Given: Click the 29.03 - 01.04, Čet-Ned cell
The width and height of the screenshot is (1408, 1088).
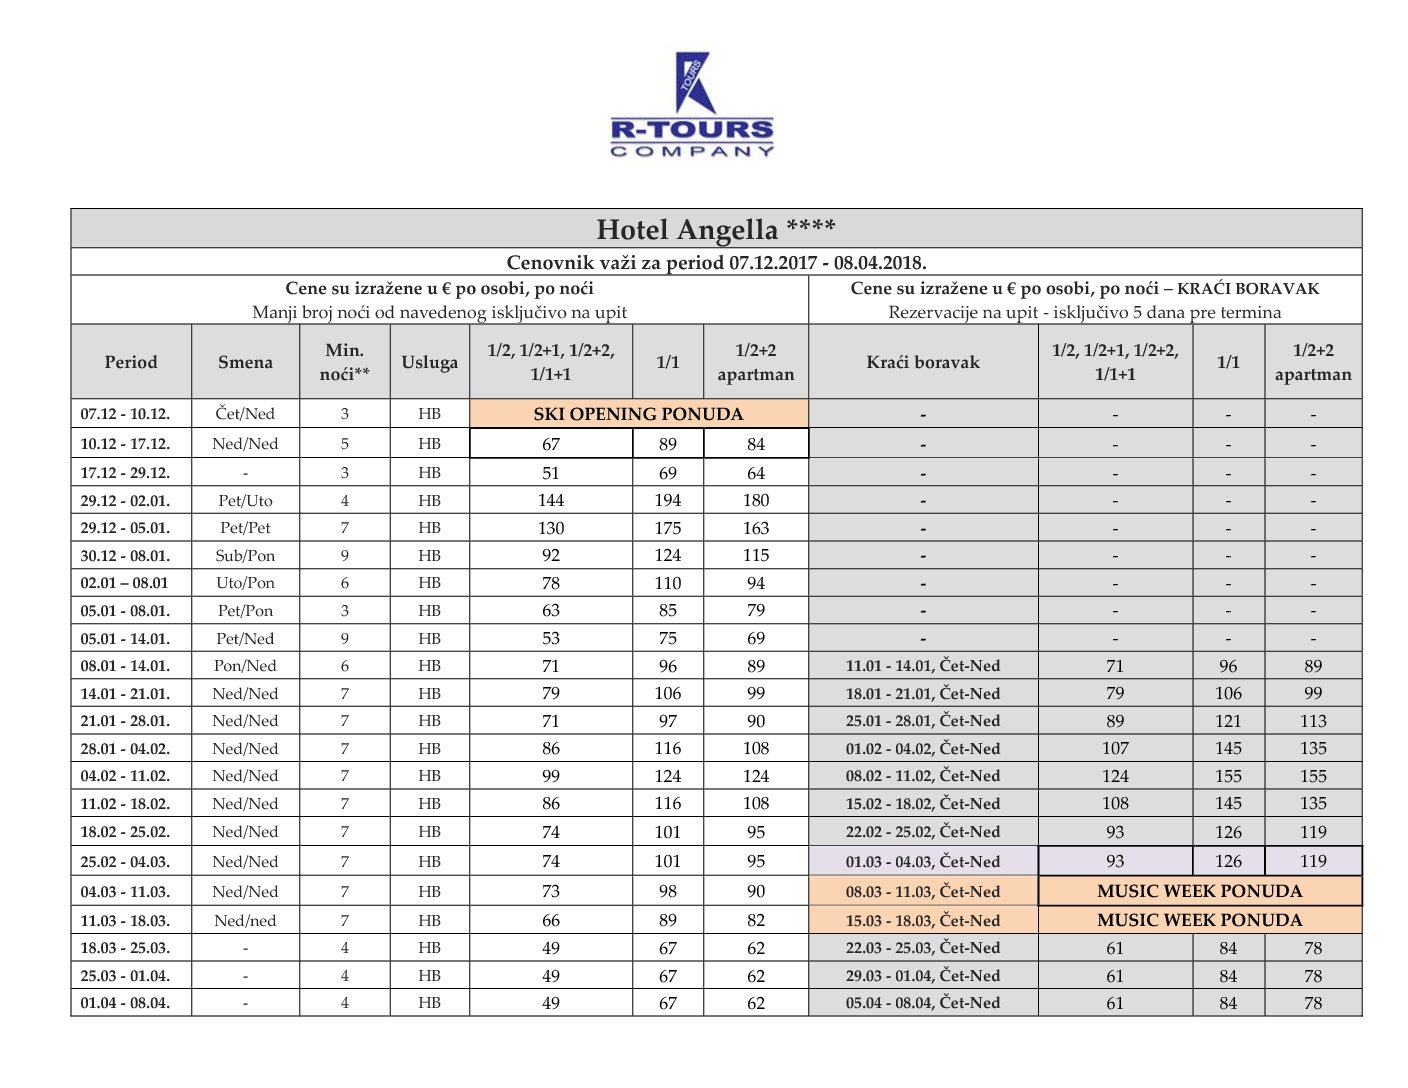Looking at the screenshot, I should (x=923, y=975).
